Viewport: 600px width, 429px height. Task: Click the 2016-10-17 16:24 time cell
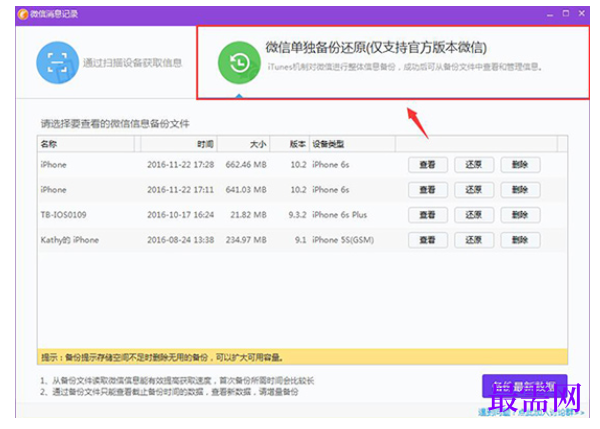pyautogui.click(x=181, y=215)
